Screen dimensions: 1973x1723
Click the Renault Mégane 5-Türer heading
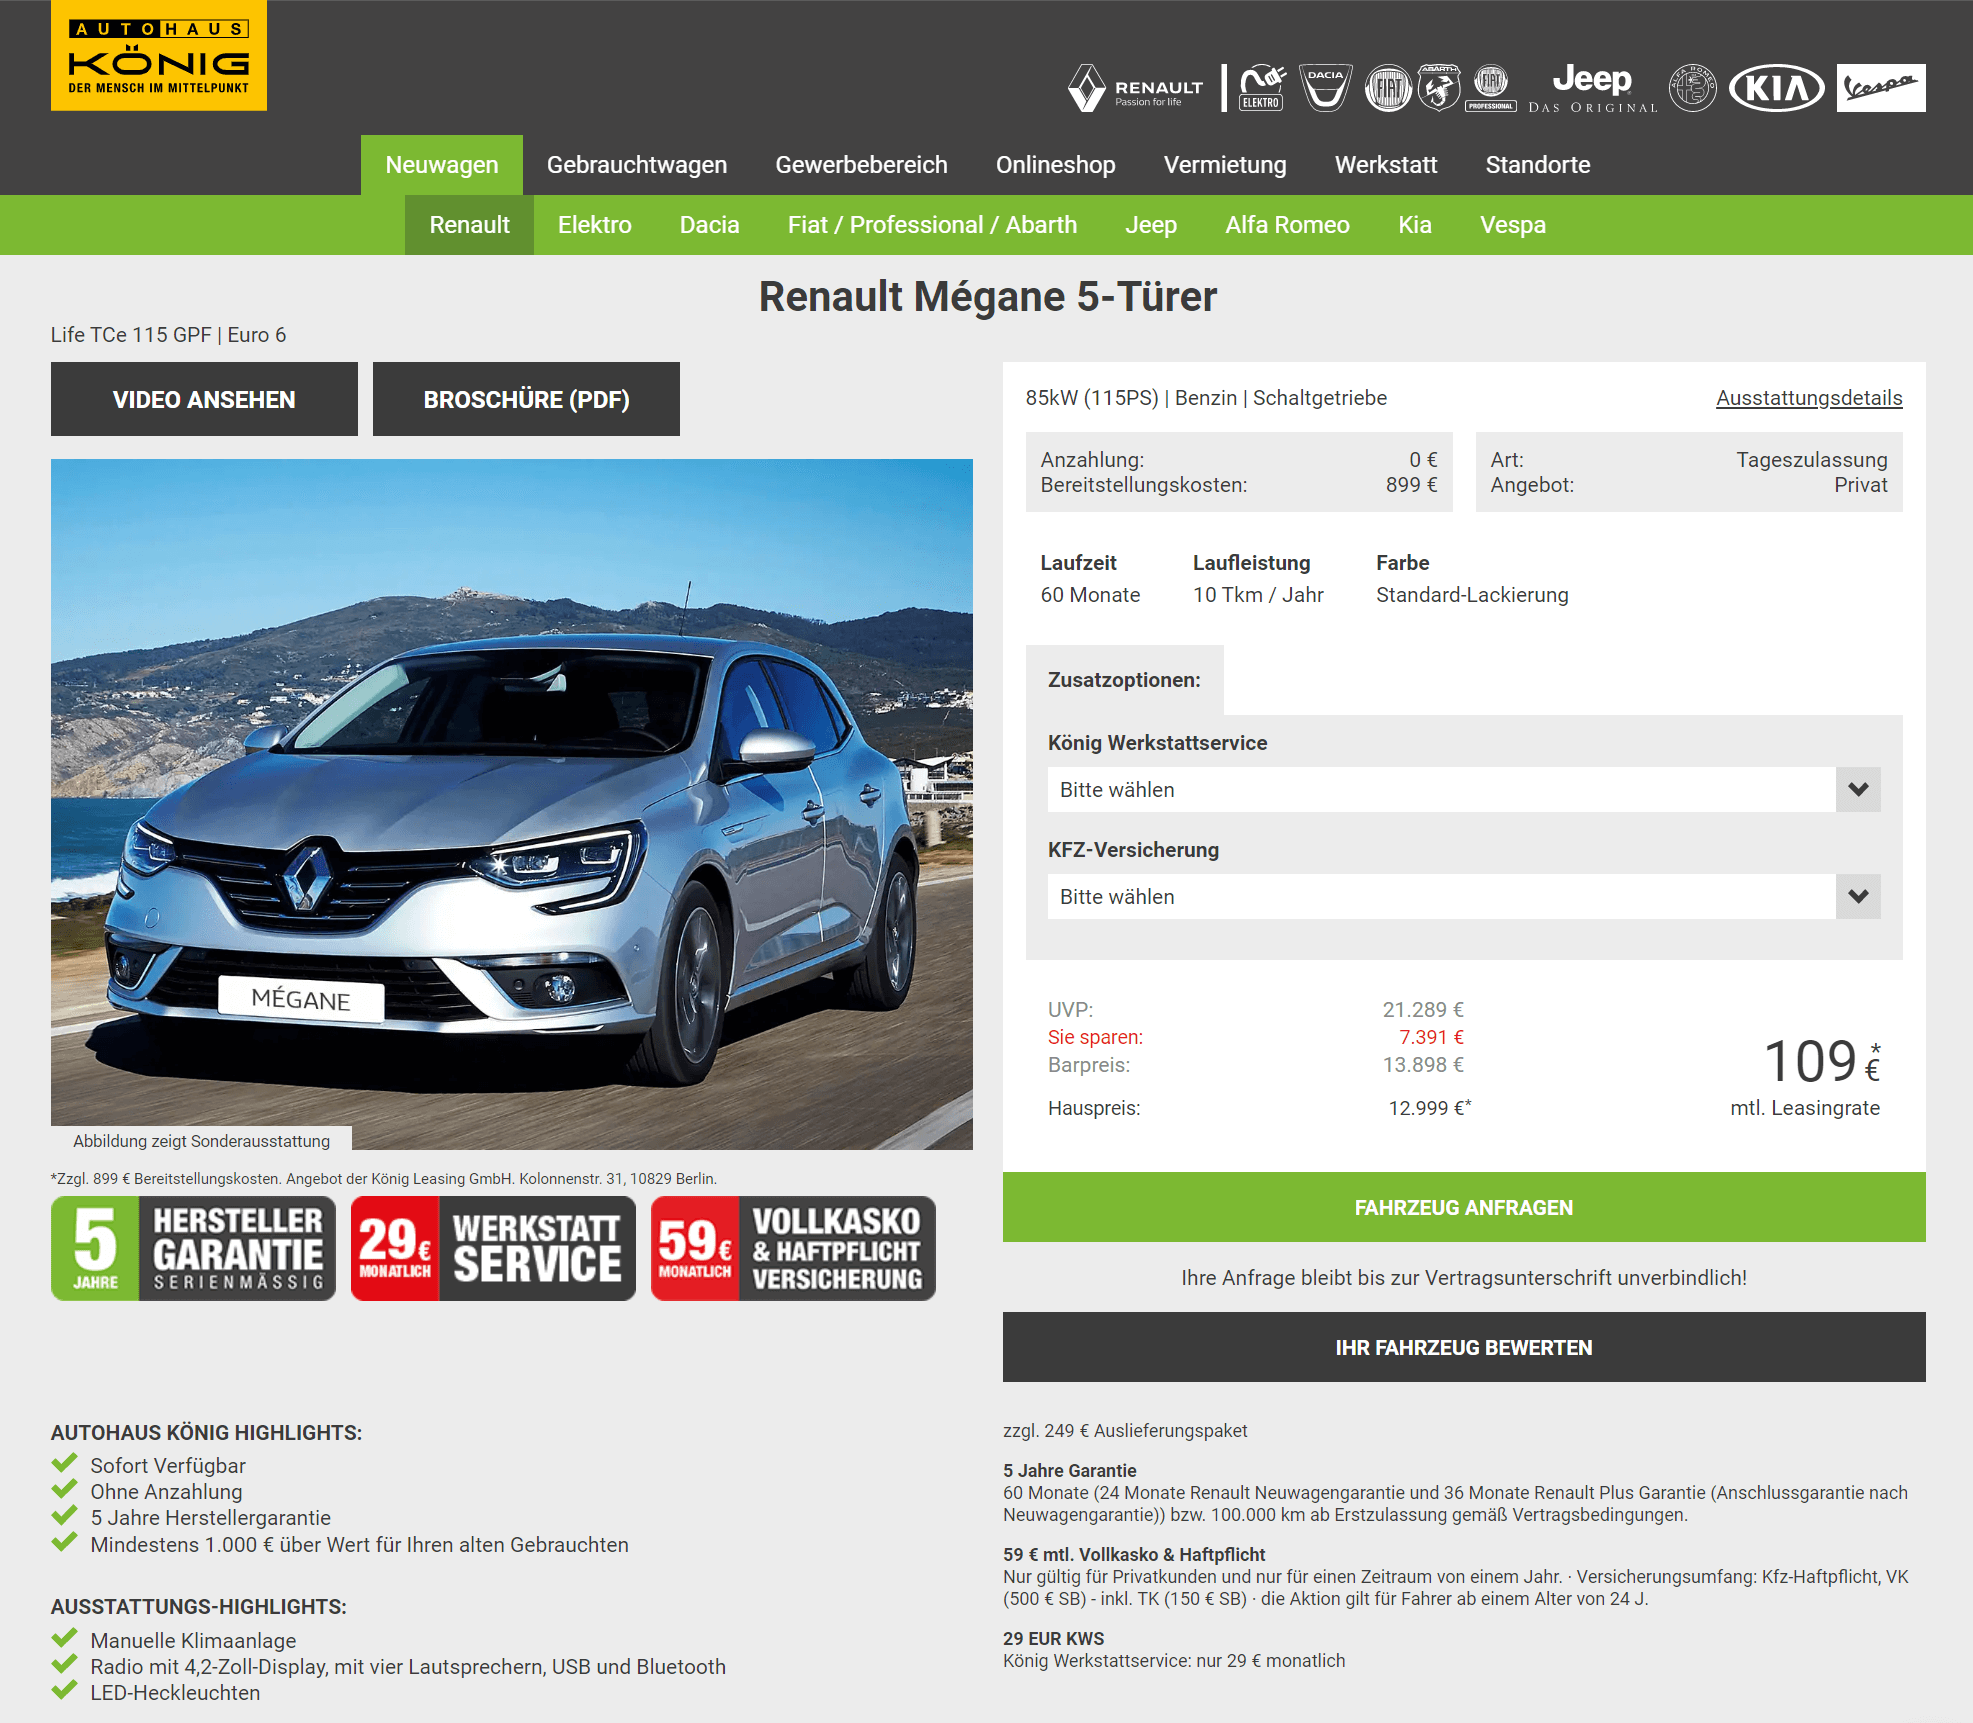(x=987, y=297)
